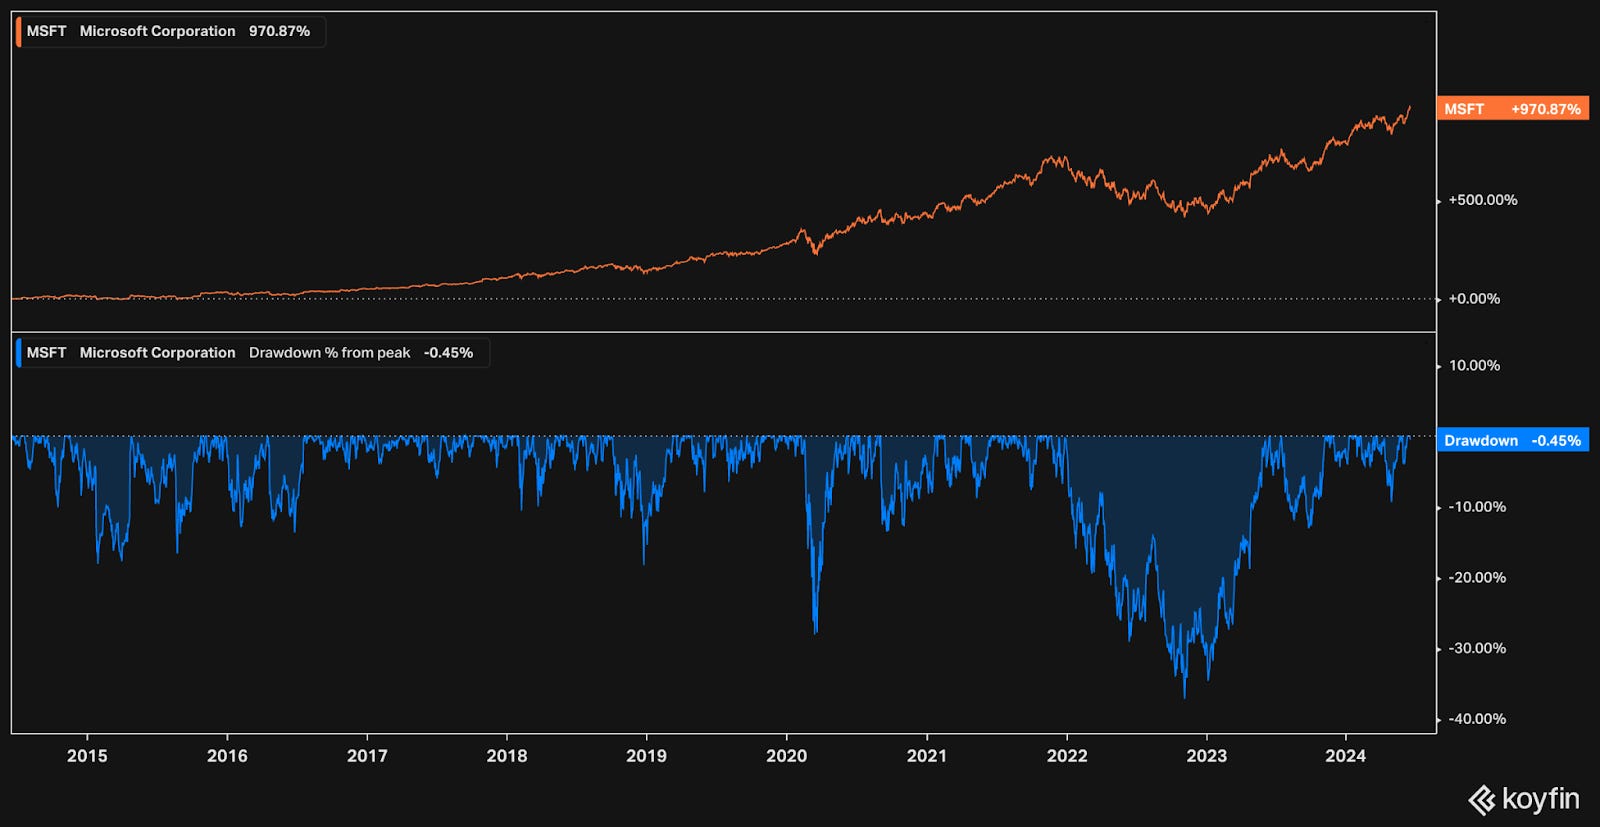Click the blue Drawdown -0.45% axis tag

[1513, 440]
